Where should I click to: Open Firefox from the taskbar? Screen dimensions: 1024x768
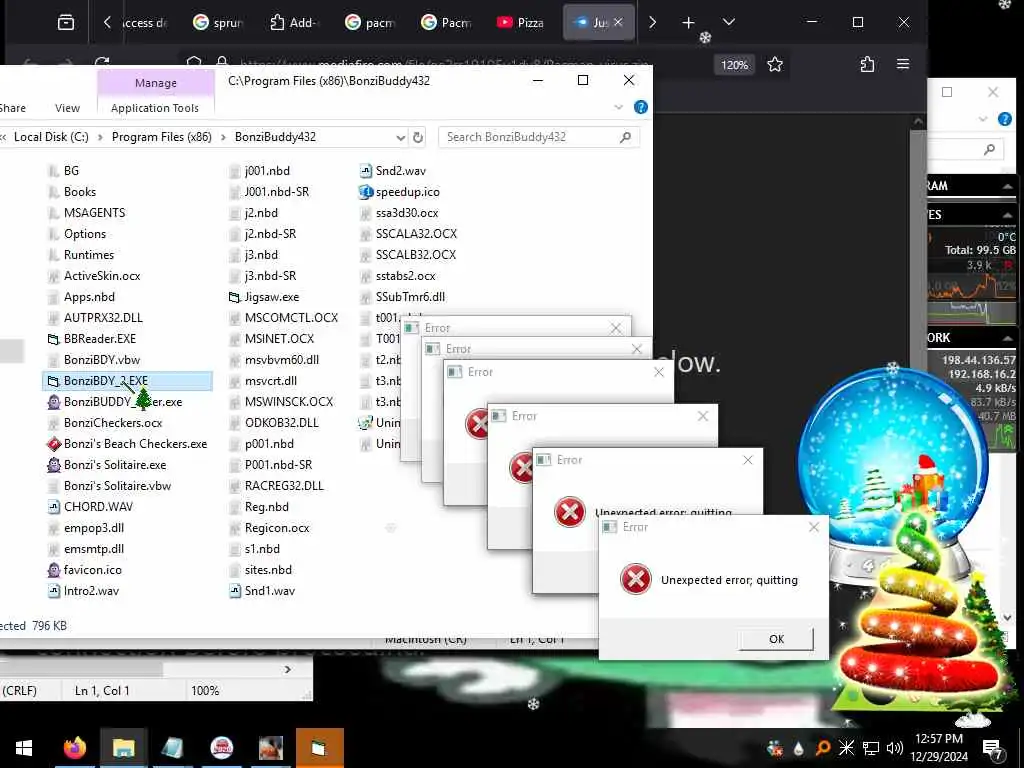[x=74, y=748]
